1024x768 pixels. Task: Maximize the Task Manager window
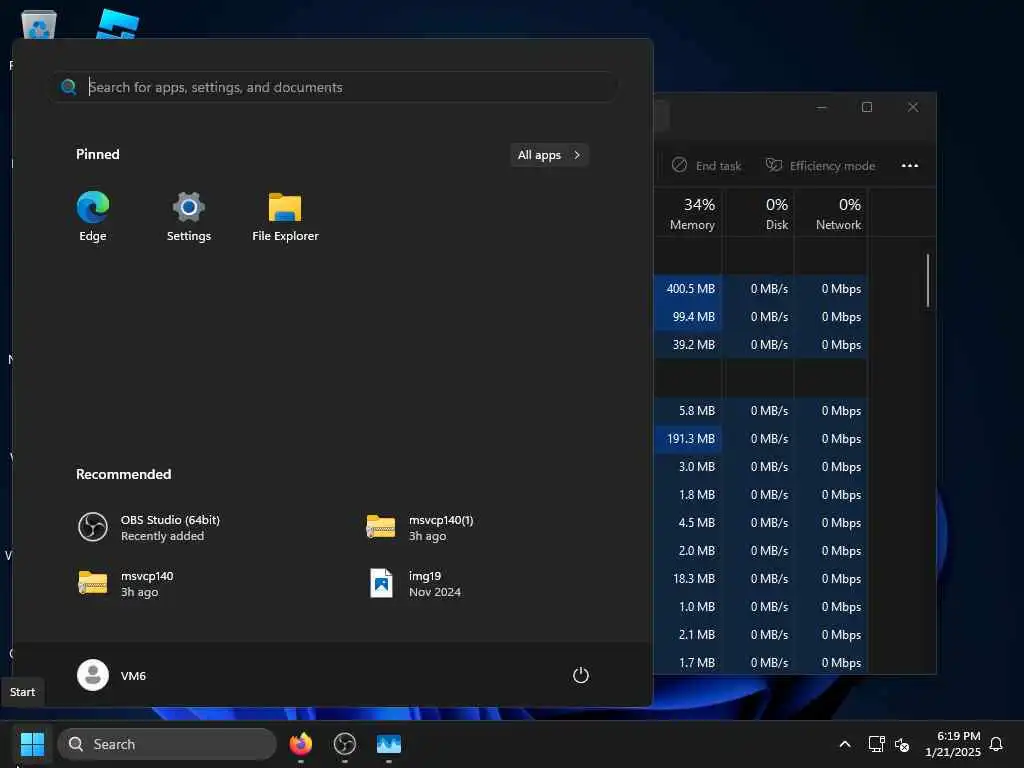[x=867, y=107]
